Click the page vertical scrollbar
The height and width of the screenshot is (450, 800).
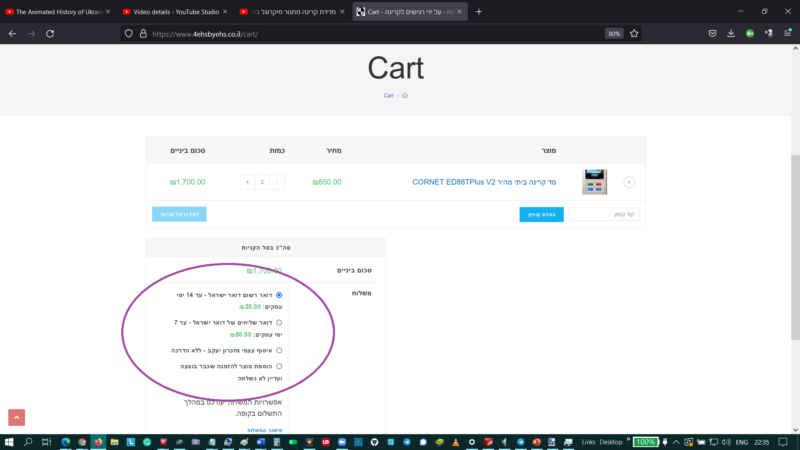[795, 247]
